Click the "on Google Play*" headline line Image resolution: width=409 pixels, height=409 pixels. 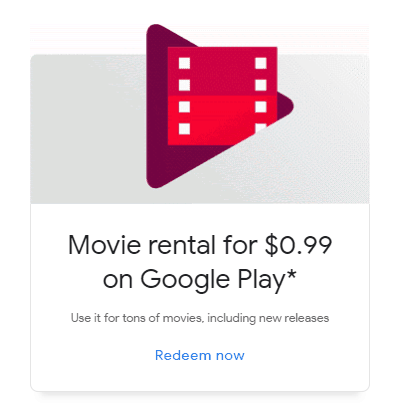point(200,280)
